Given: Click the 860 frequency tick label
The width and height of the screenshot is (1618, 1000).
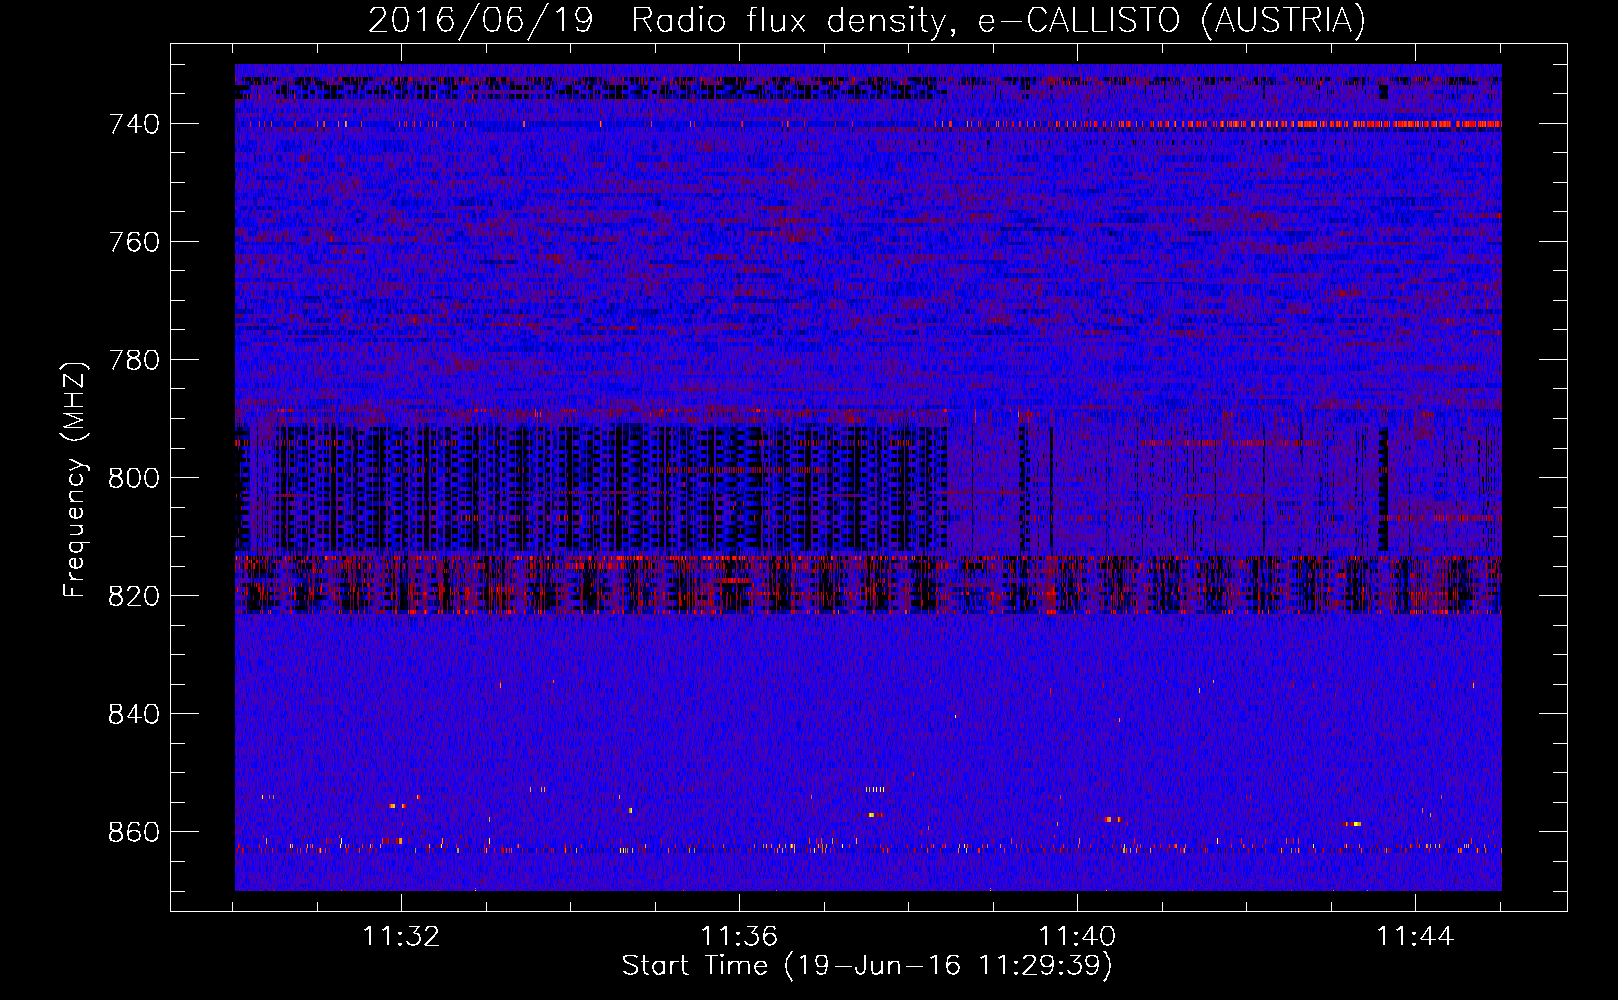Looking at the screenshot, I should 134,832.
